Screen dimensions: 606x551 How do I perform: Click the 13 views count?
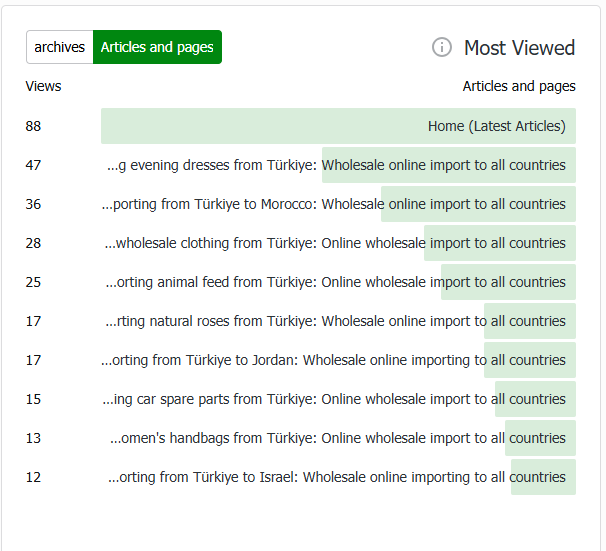[33, 439]
